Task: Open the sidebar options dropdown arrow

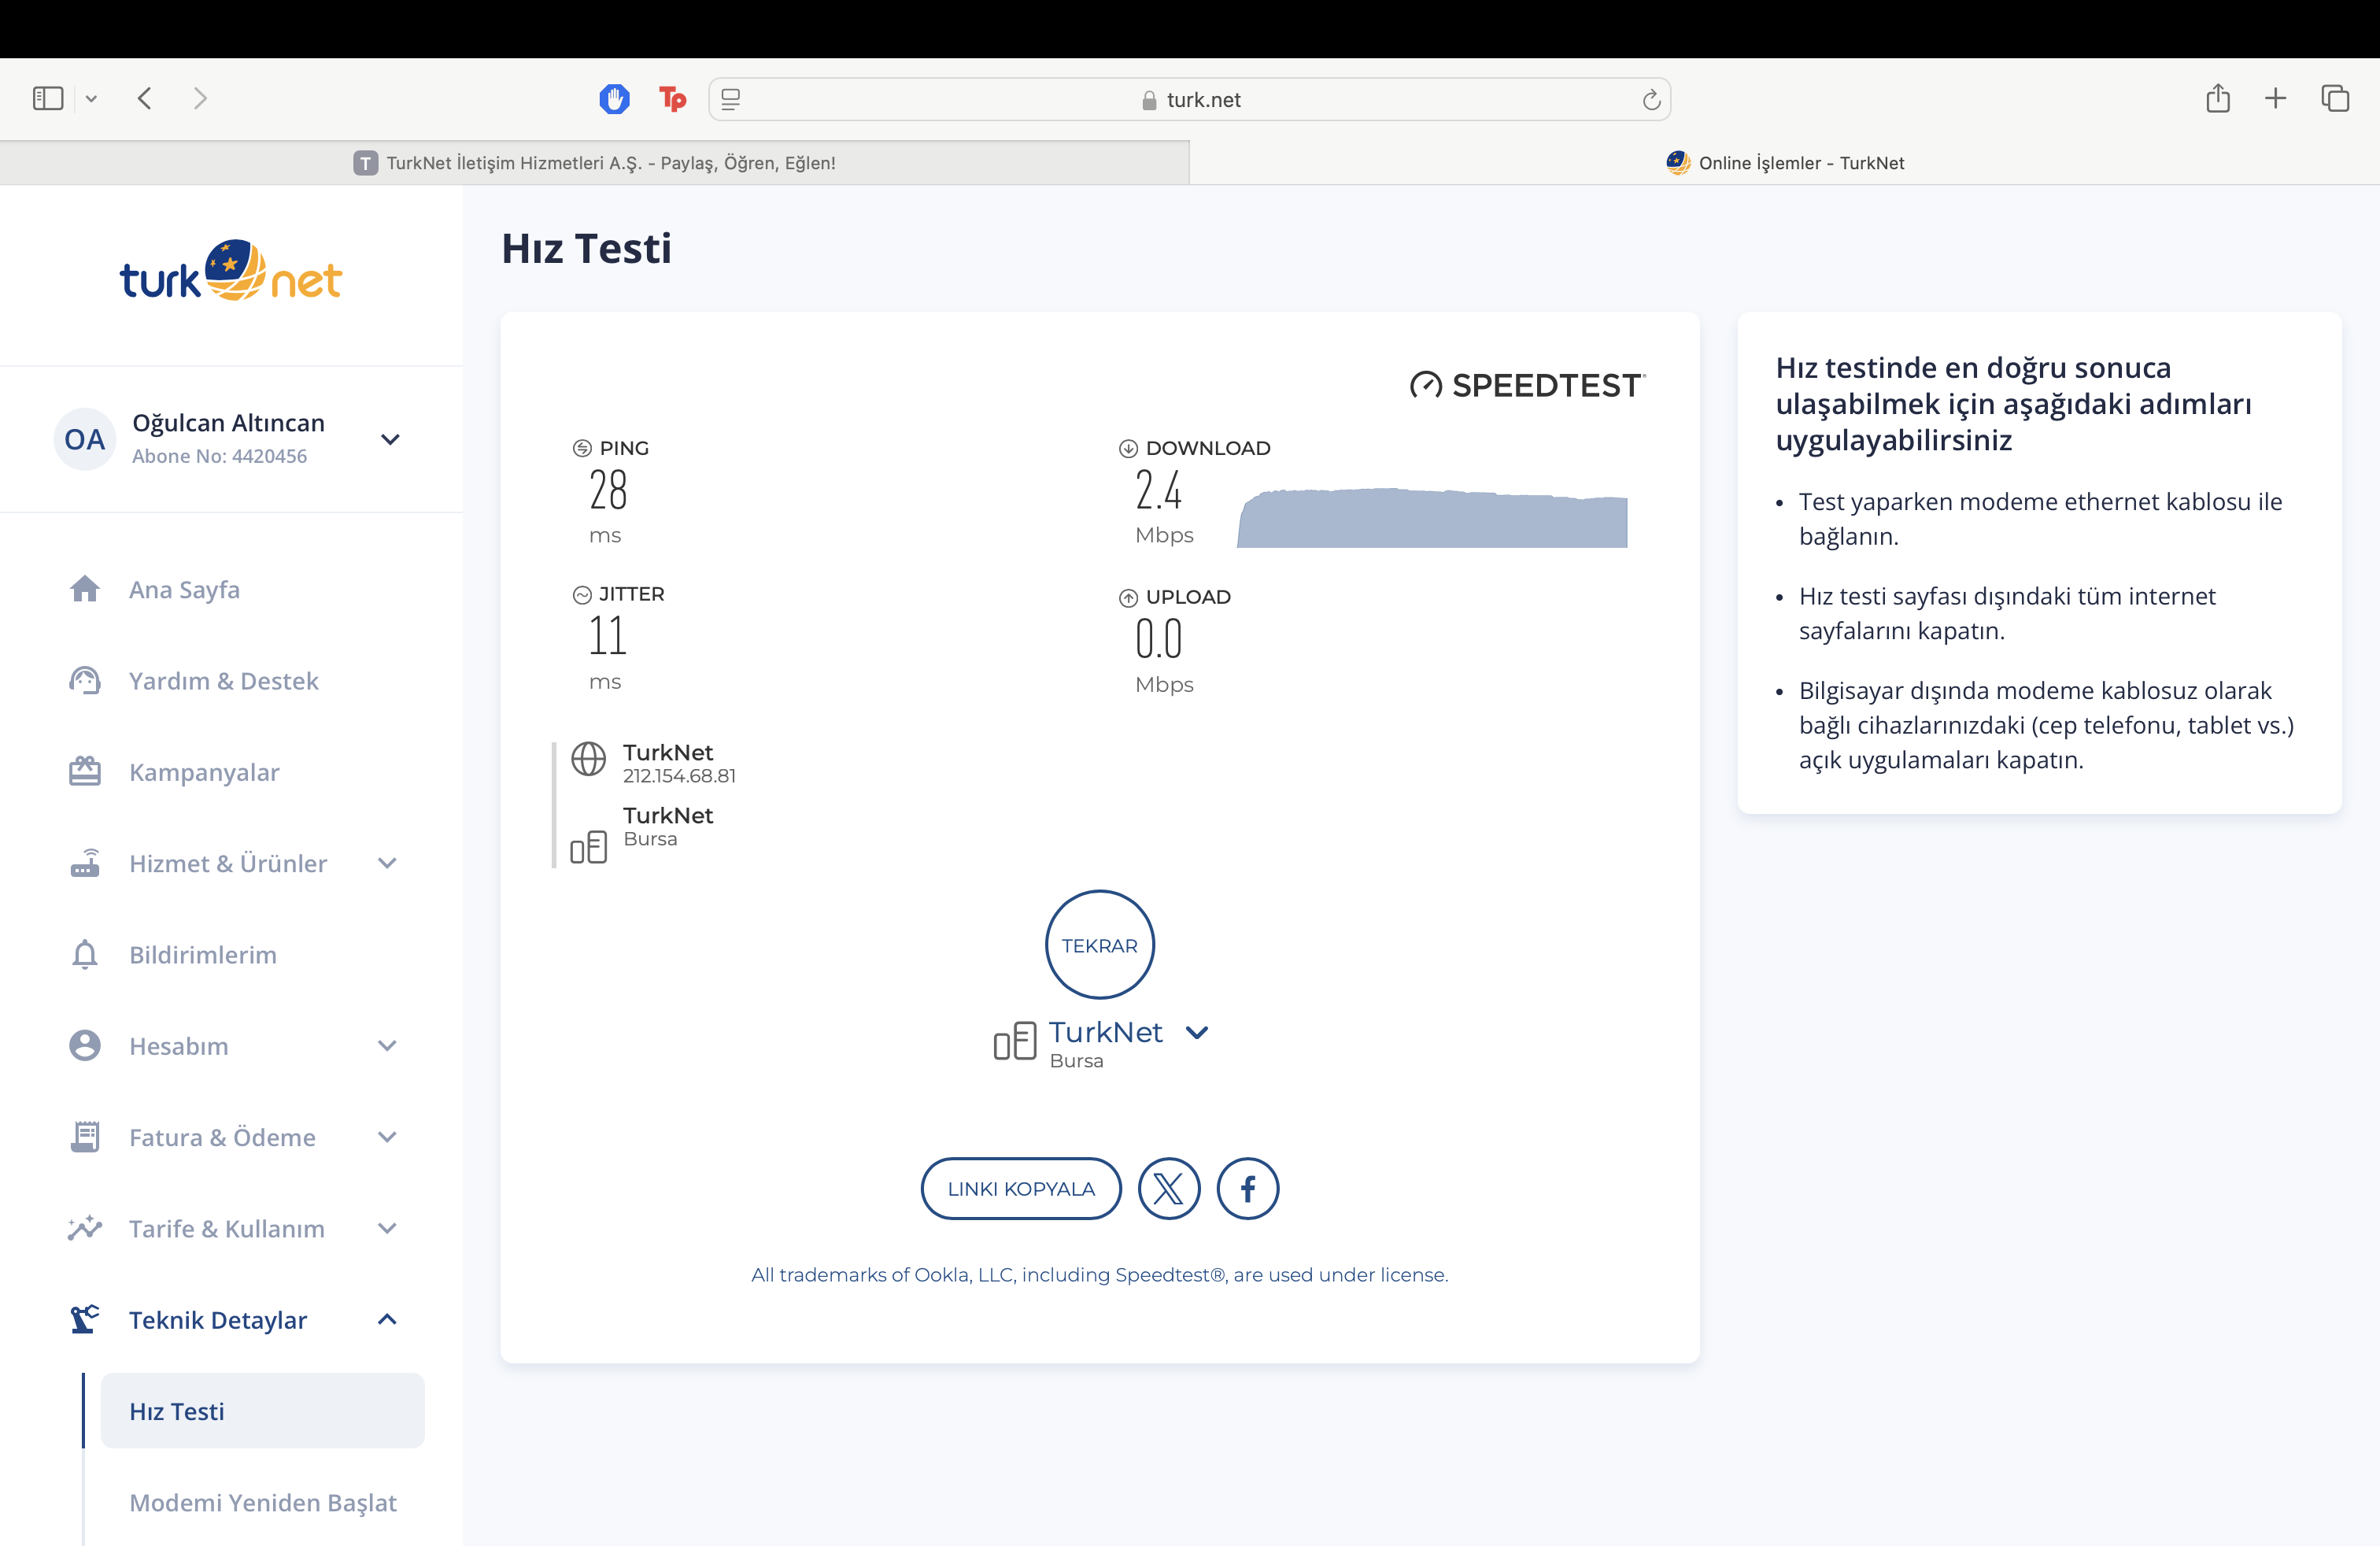Action: tap(91, 98)
